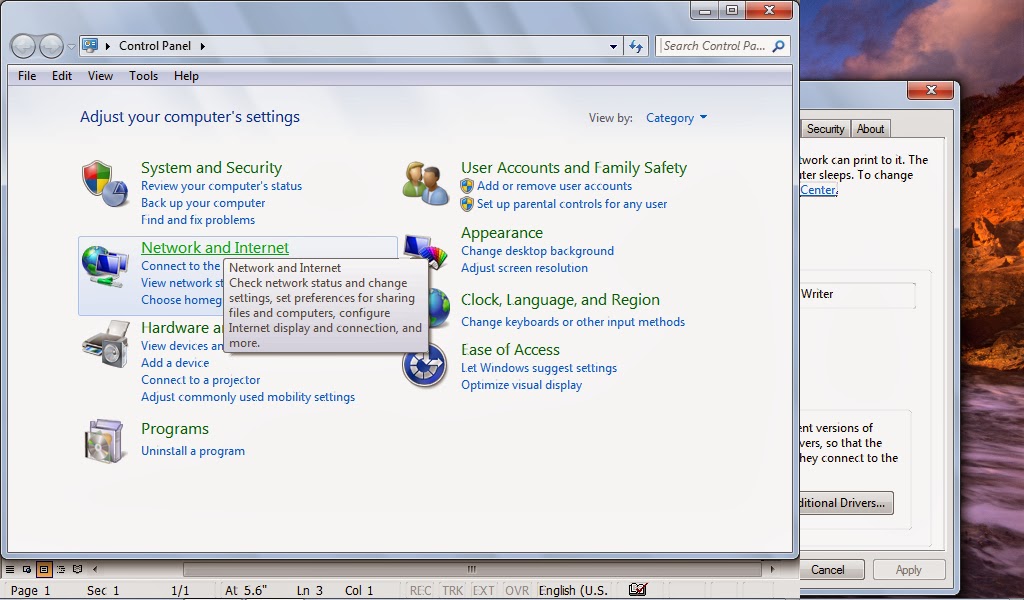Viewport: 1024px width, 600px height.
Task: Open the View menu
Action: tap(100, 76)
